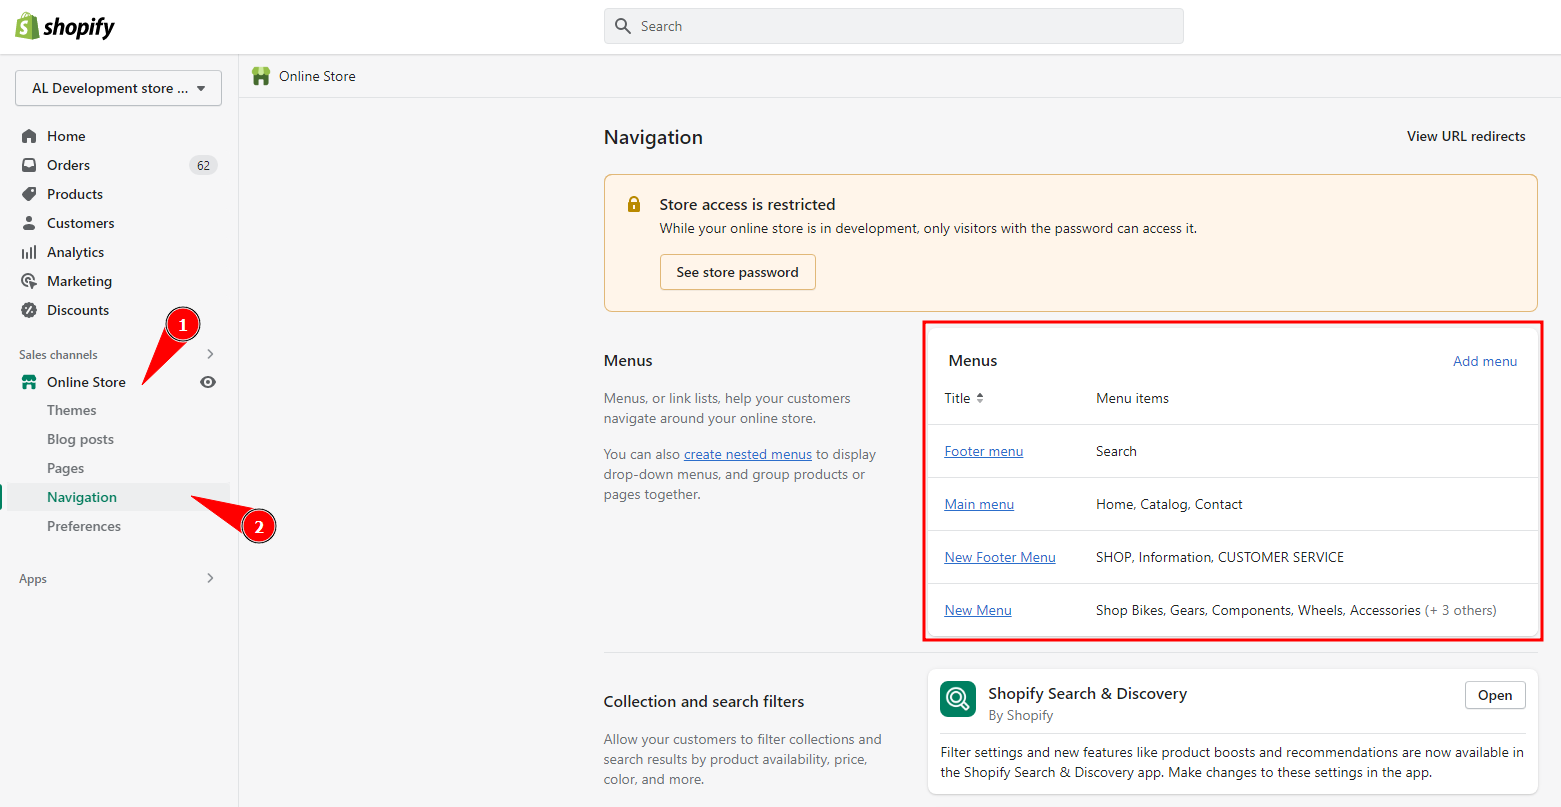Open Blog posts from the sidebar menu

coord(80,438)
